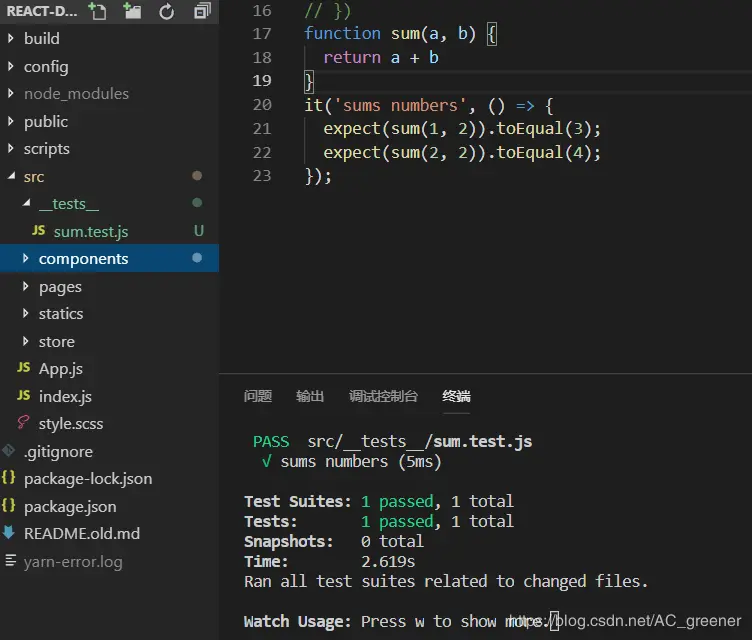Click closing brace on line 19
The image size is (752, 640).
[309, 82]
